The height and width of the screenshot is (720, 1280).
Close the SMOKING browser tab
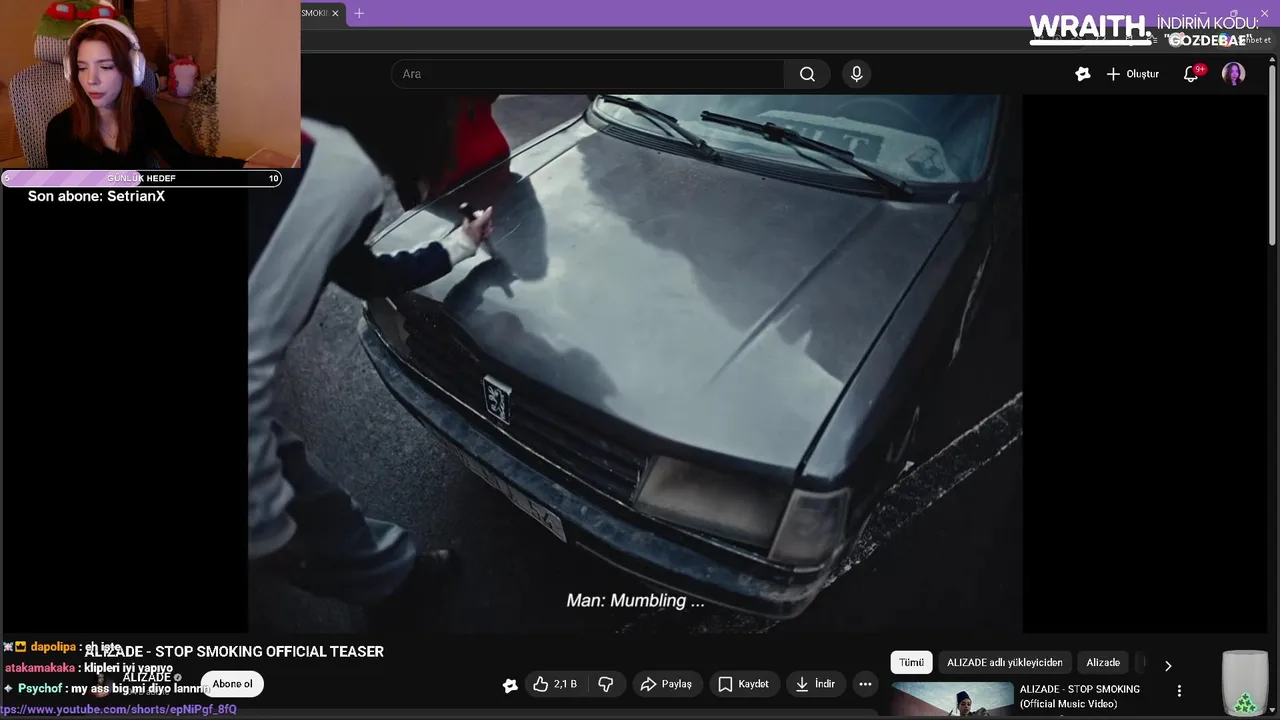tap(335, 13)
